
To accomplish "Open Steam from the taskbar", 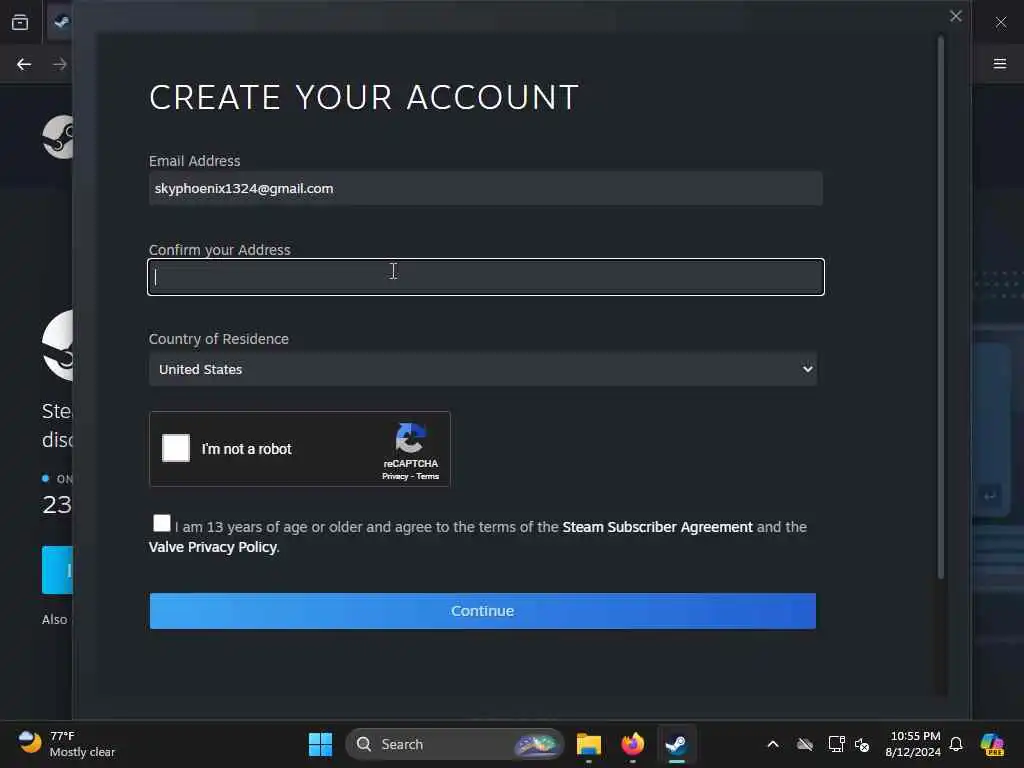I will point(677,744).
